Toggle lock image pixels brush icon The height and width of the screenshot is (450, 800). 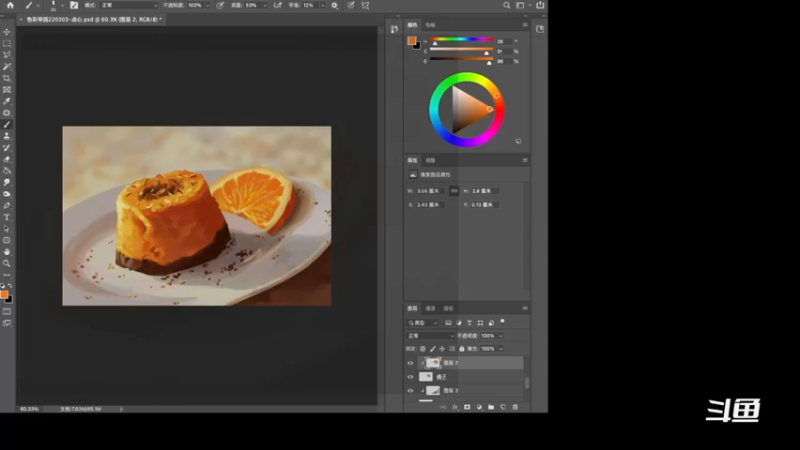point(433,349)
